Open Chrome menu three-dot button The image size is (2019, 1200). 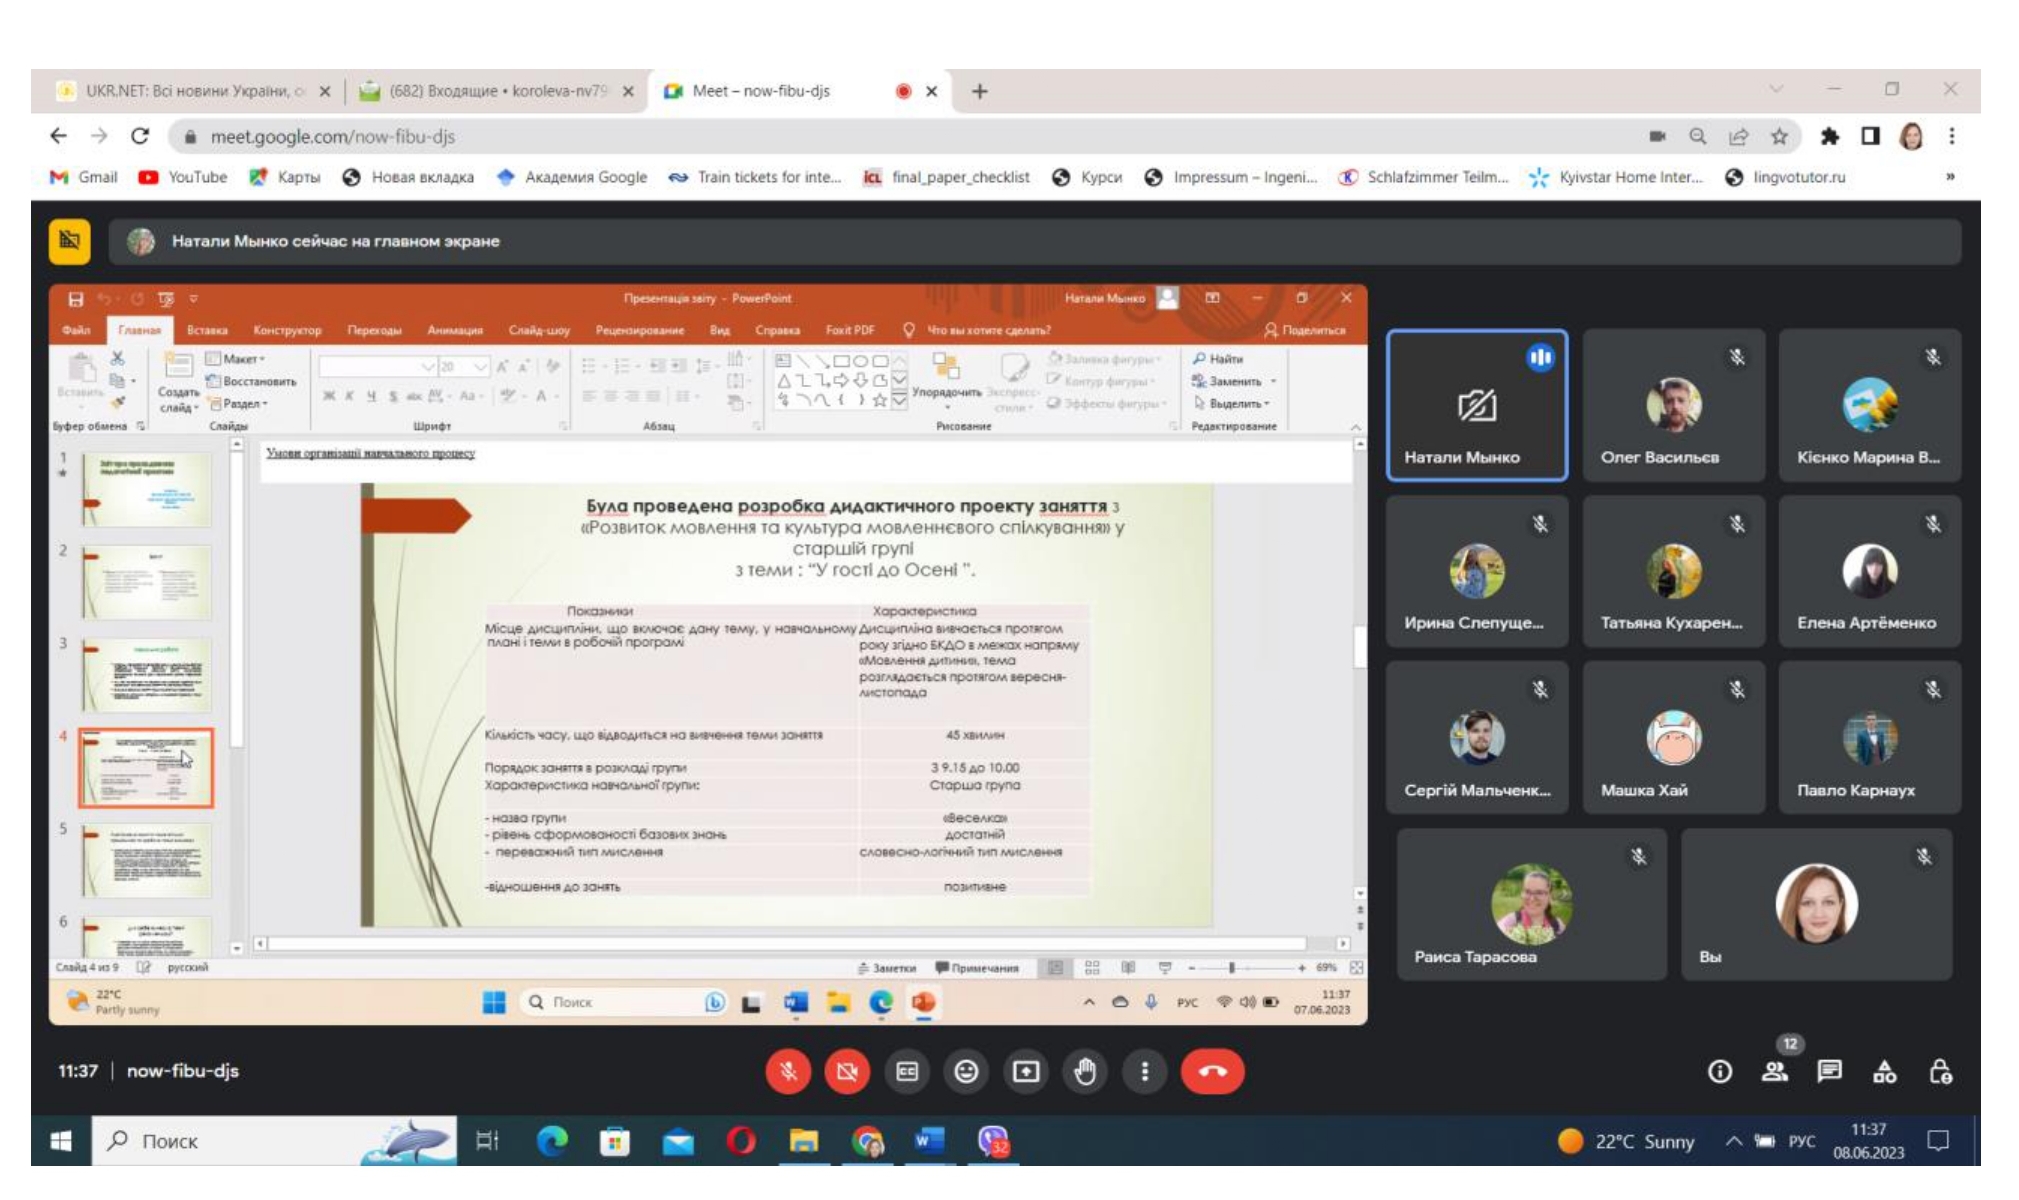click(x=1951, y=136)
